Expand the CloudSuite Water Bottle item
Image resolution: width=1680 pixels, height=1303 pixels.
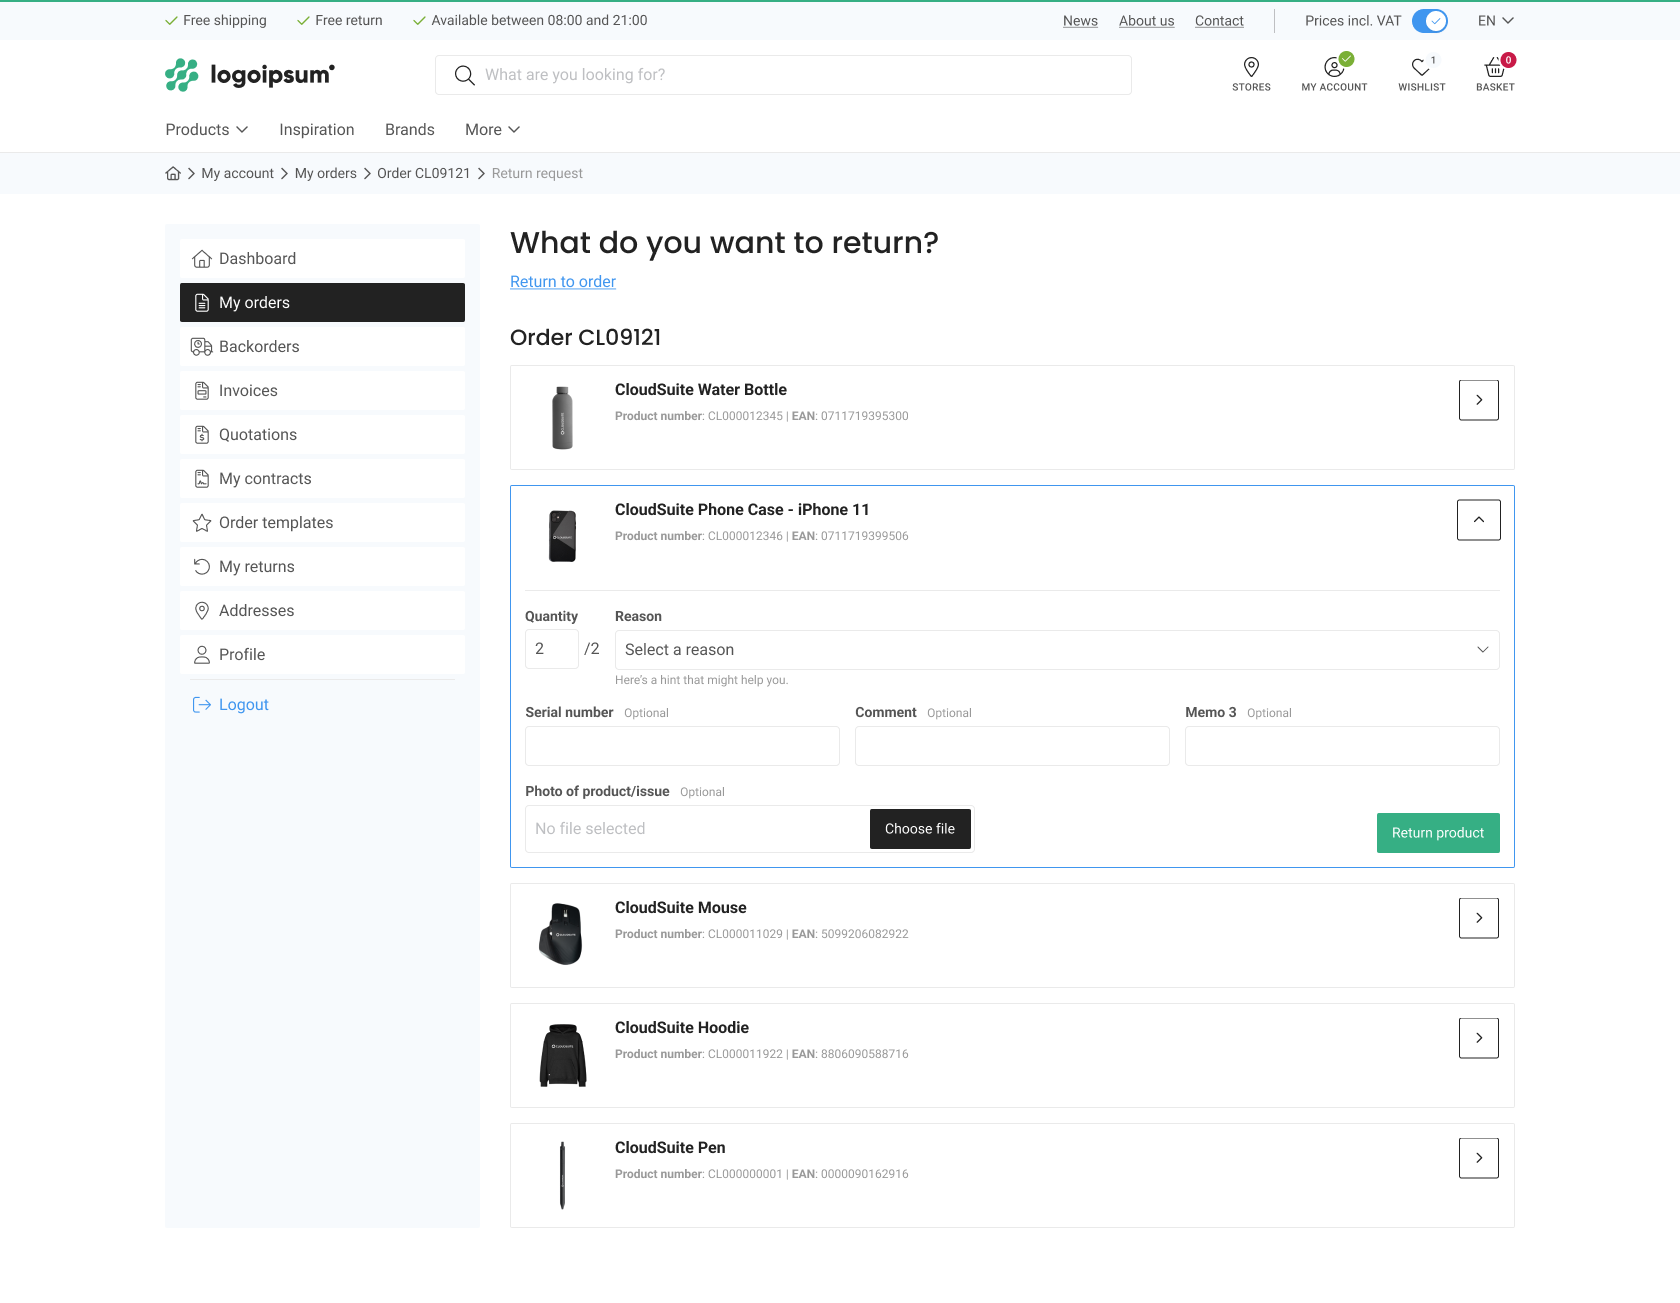point(1478,400)
